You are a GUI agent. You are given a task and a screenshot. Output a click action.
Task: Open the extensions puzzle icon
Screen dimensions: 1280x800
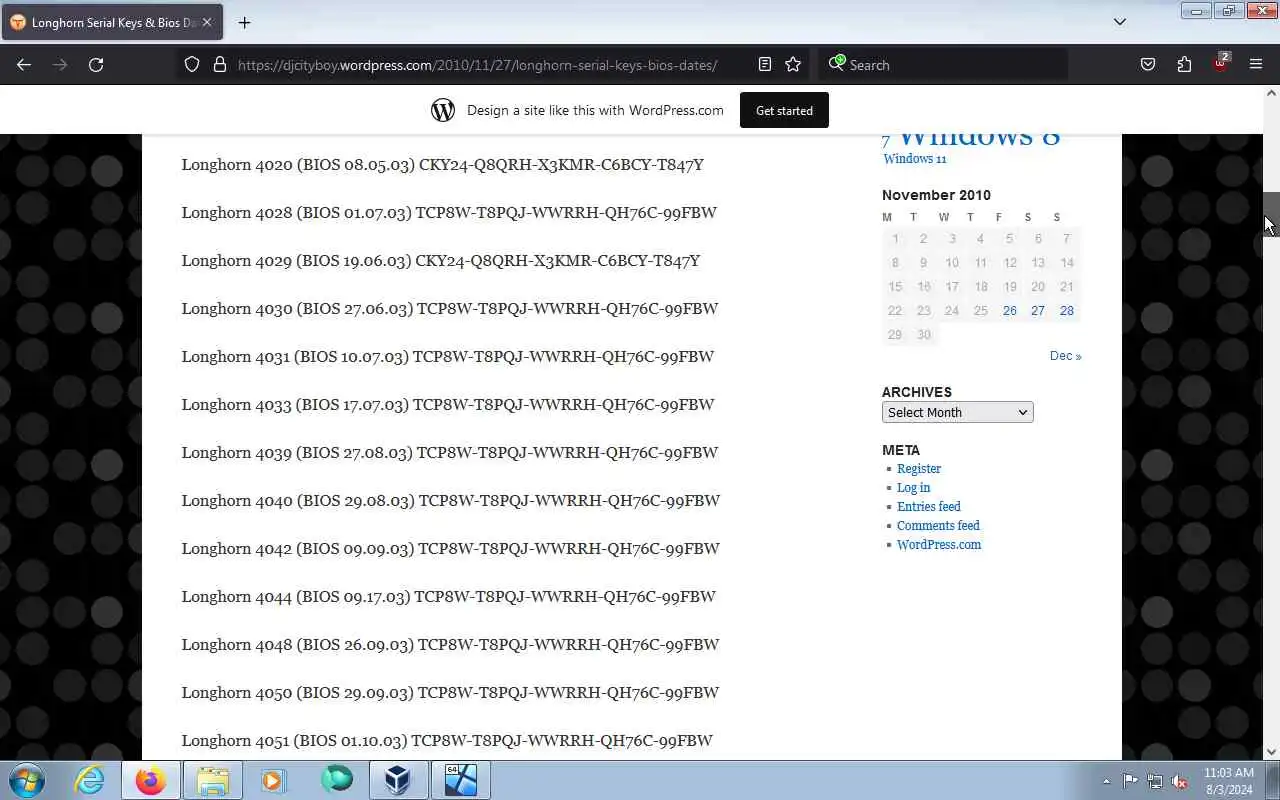tap(1184, 64)
